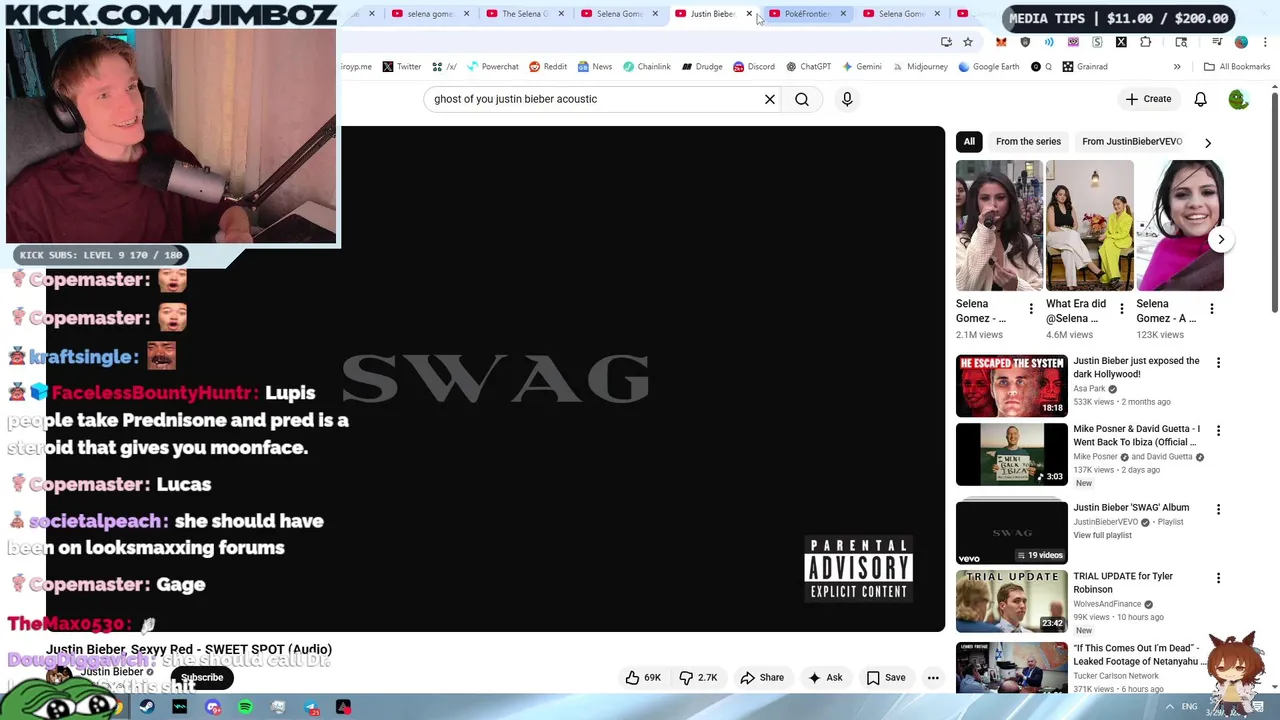
Task: Select the From the series chip
Action: (x=1028, y=141)
